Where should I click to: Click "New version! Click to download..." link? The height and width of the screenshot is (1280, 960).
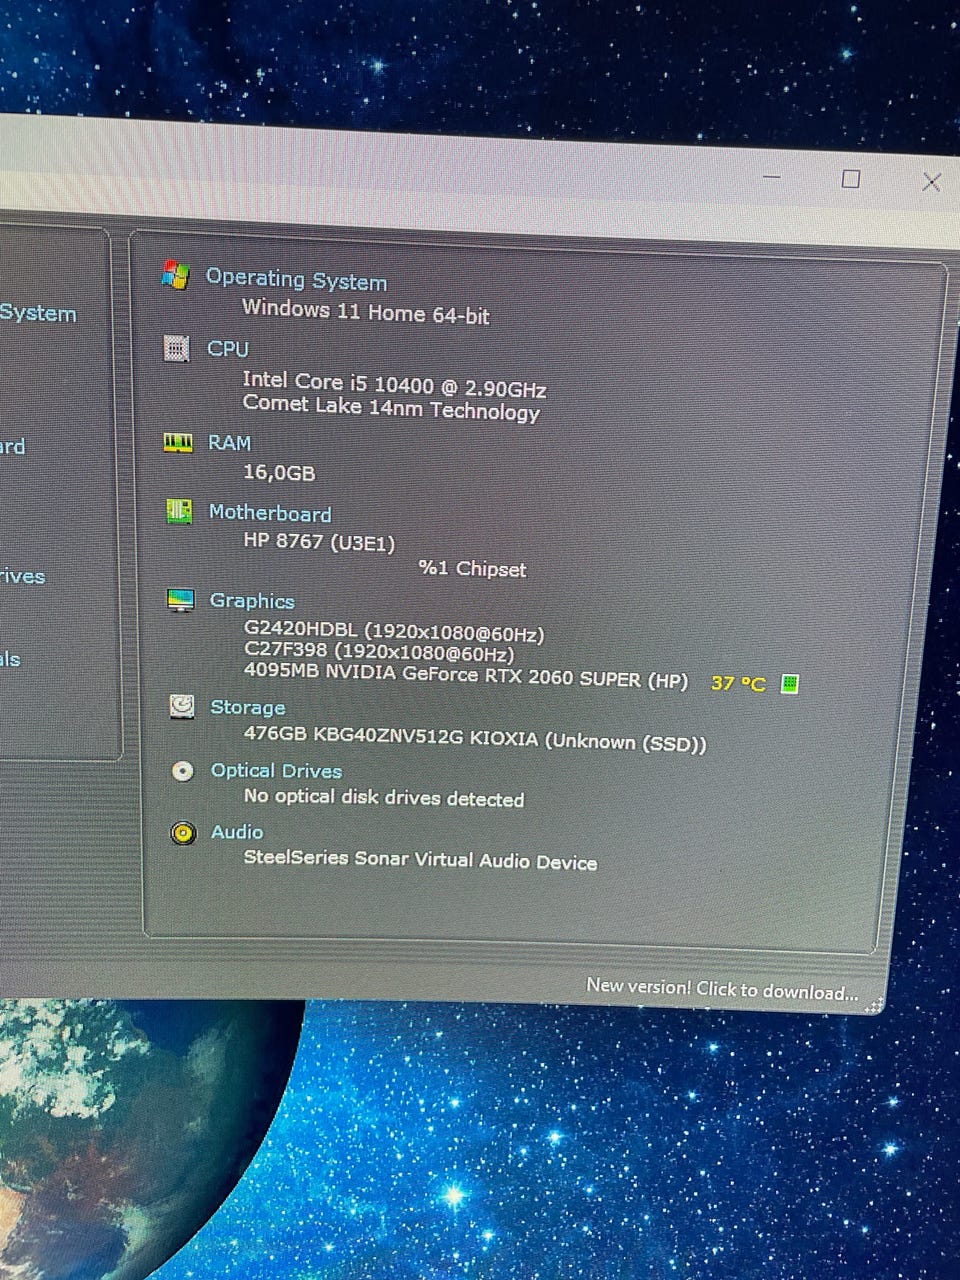click(722, 989)
